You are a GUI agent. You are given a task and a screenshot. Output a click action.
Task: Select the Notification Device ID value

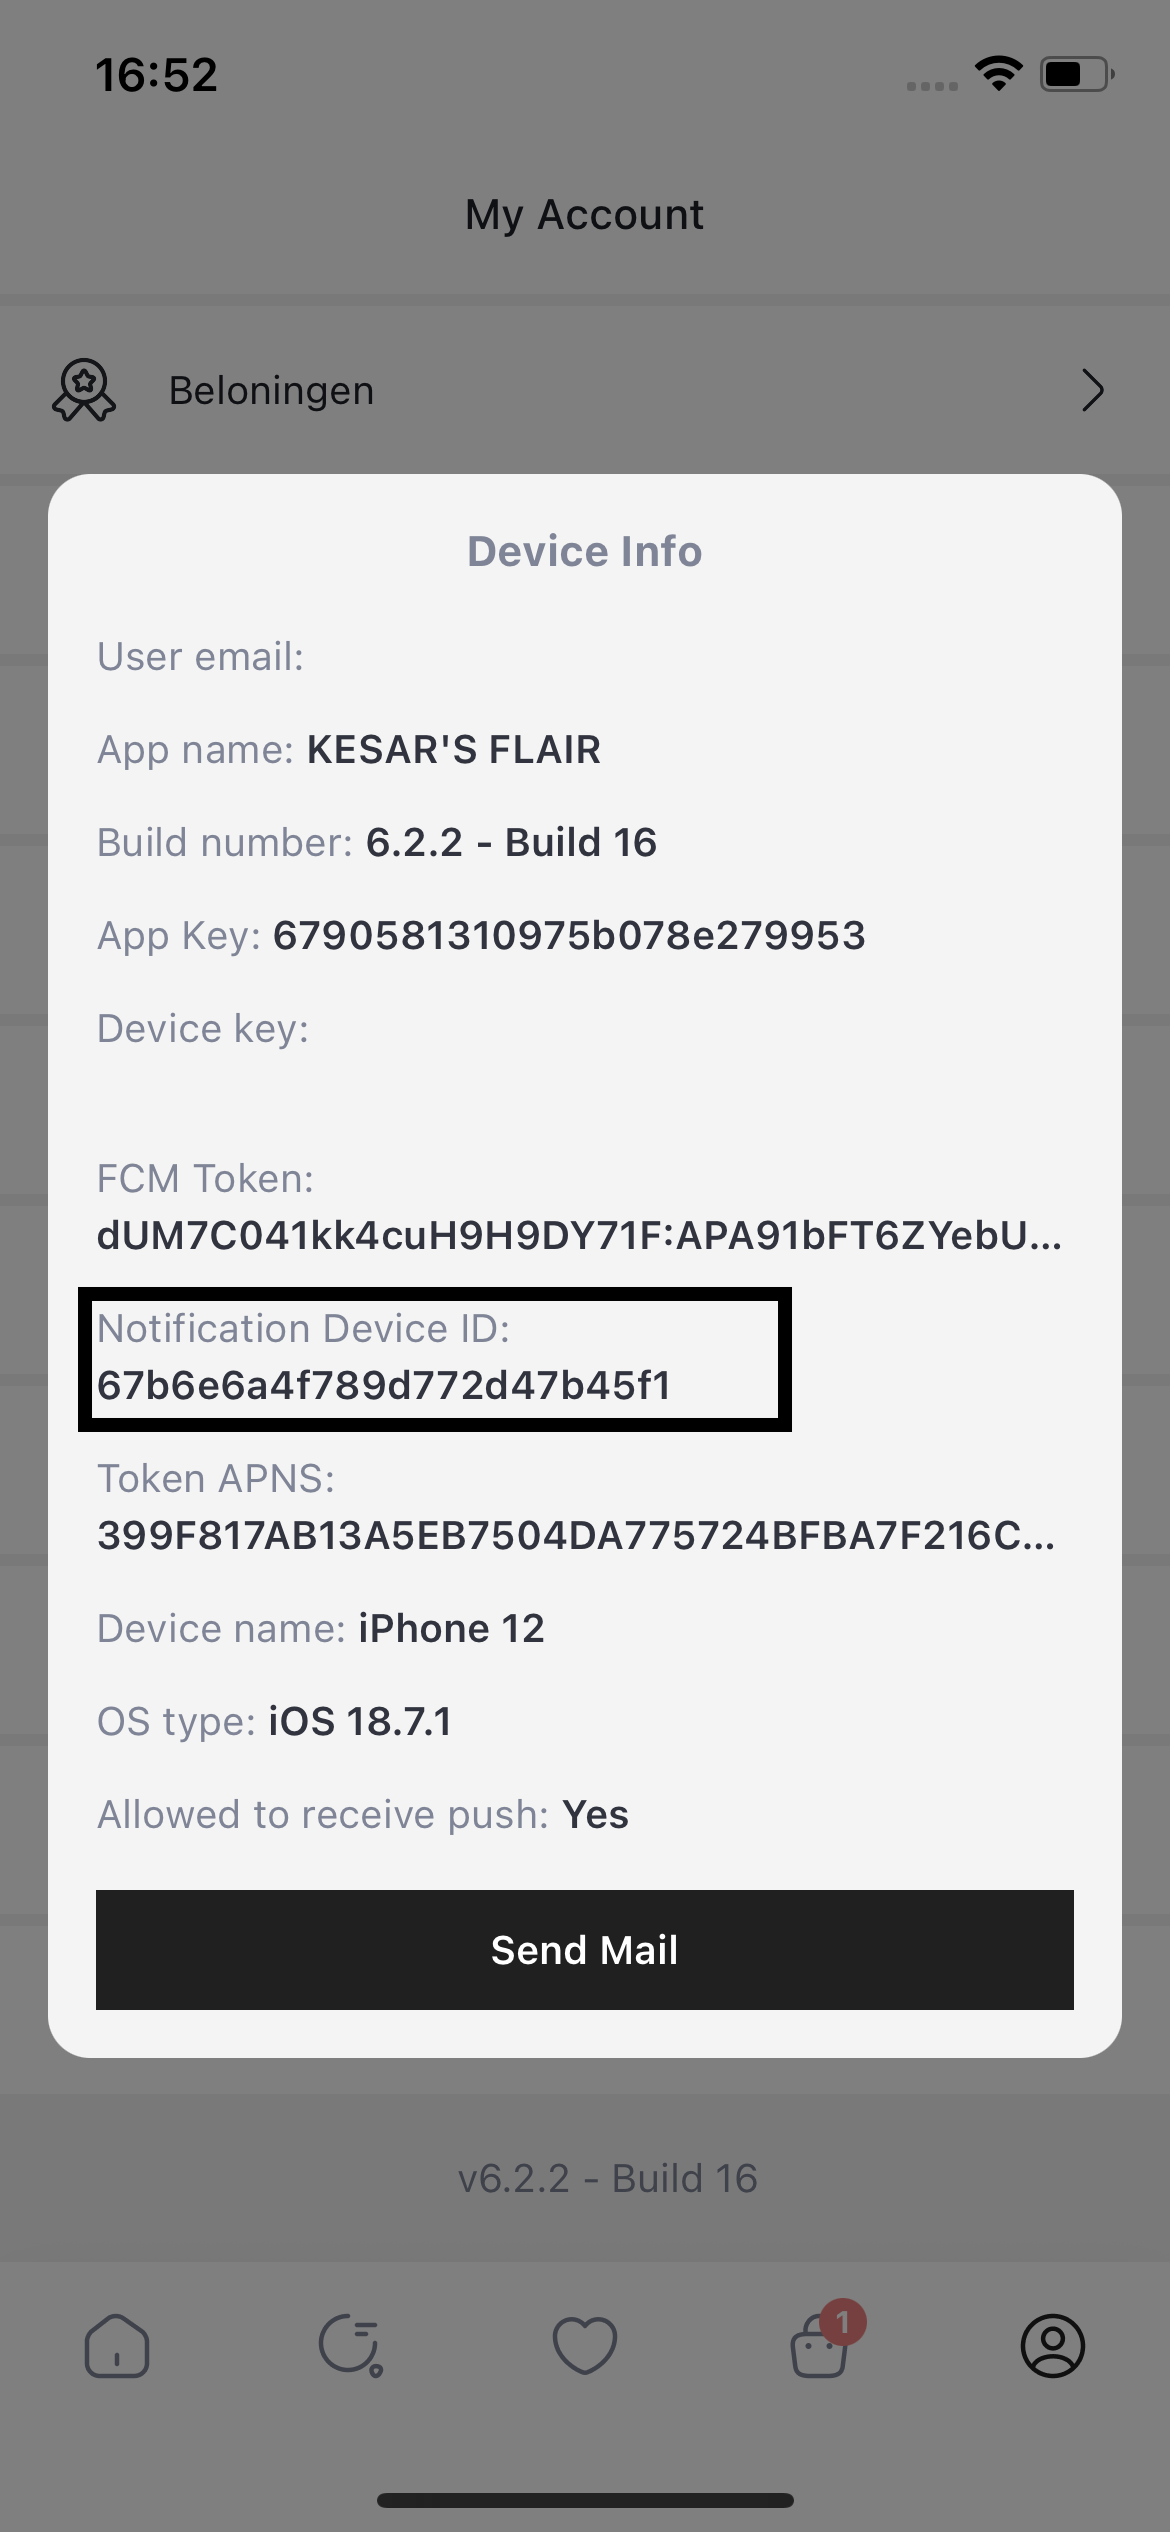(x=384, y=1386)
